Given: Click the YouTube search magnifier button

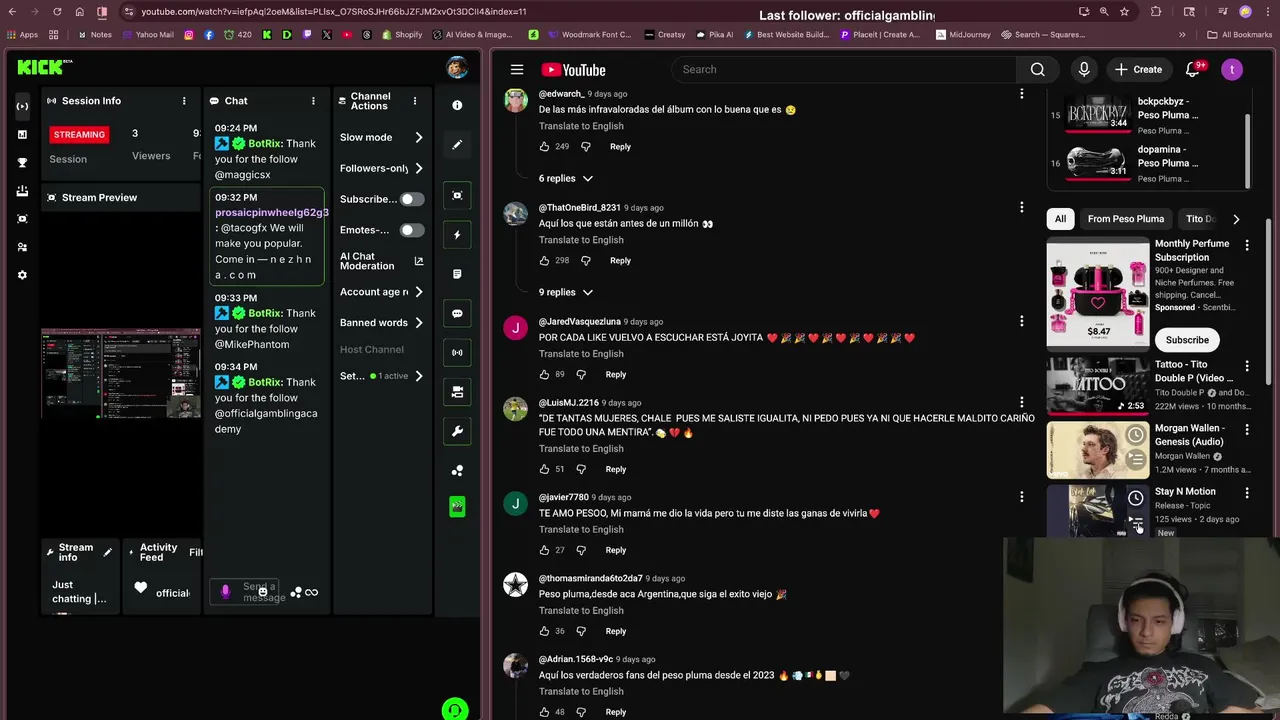Looking at the screenshot, I should pyautogui.click(x=1037, y=69).
